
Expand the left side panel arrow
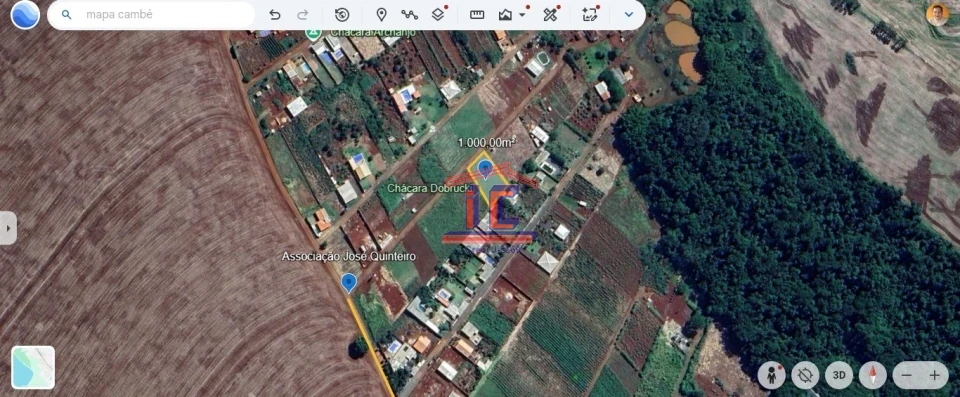coord(8,228)
